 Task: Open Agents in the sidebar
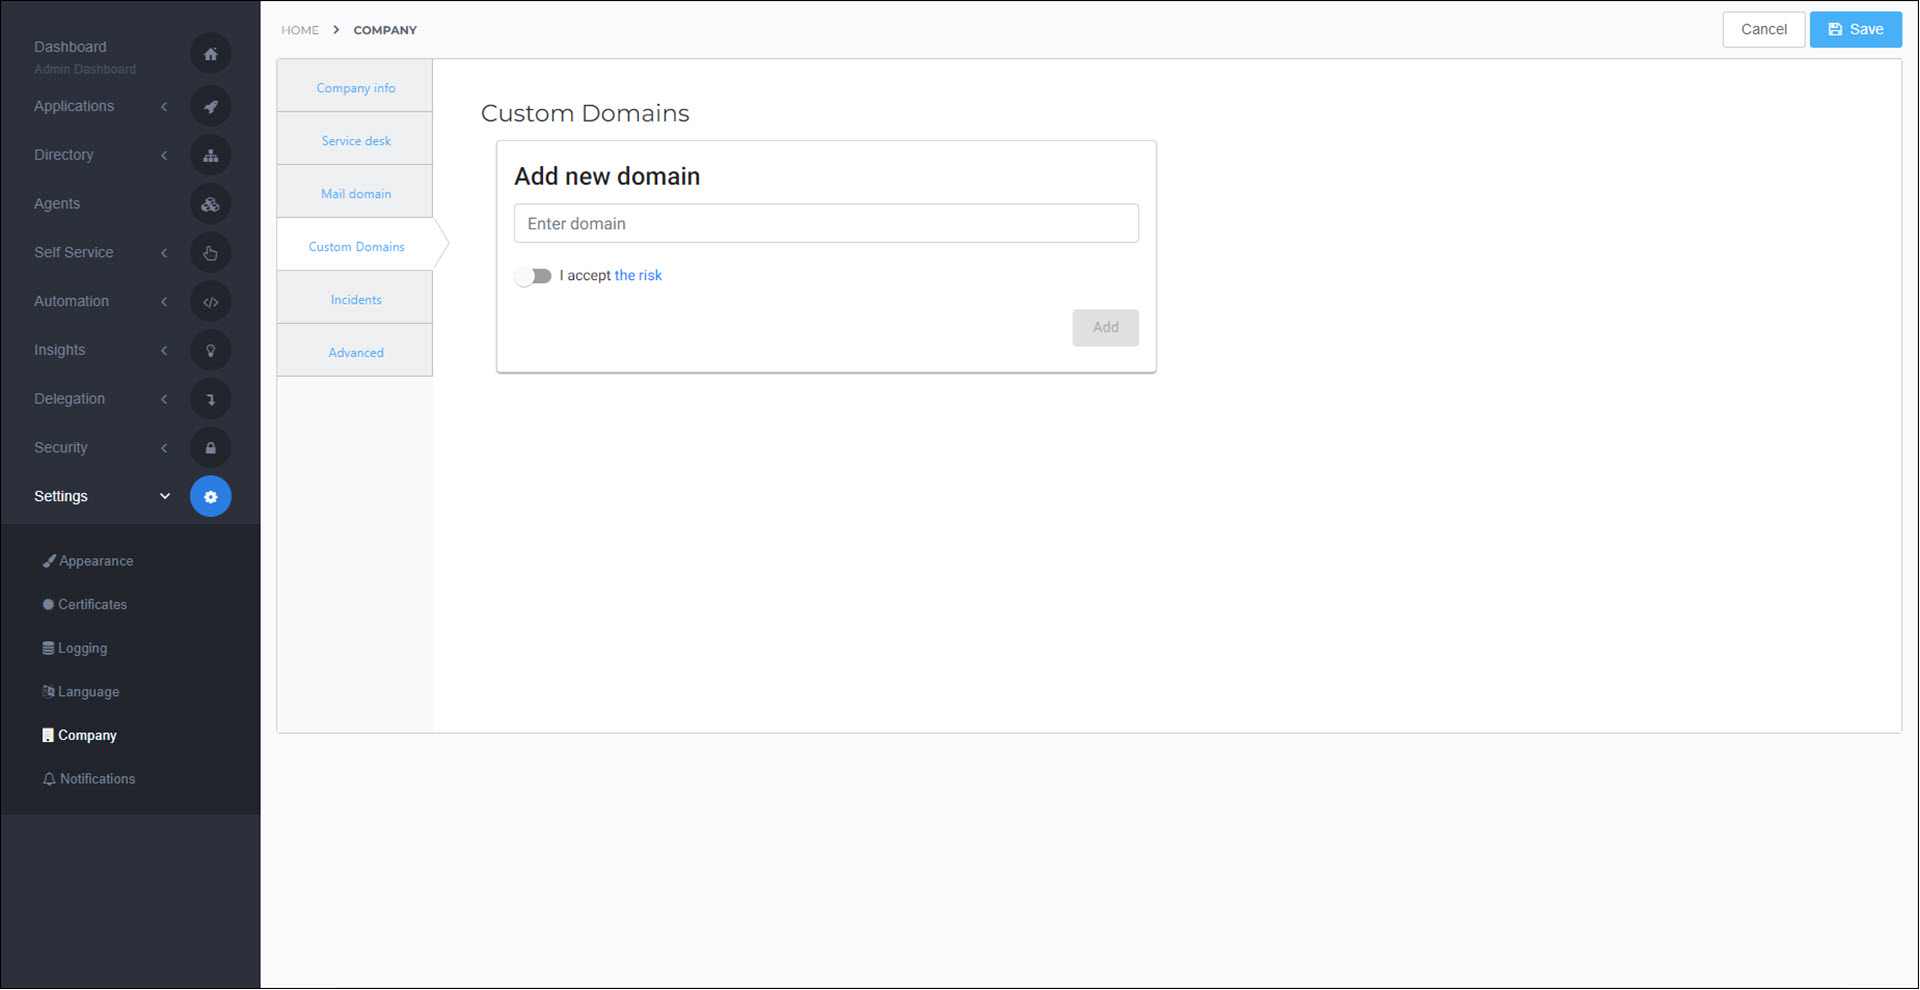57,204
